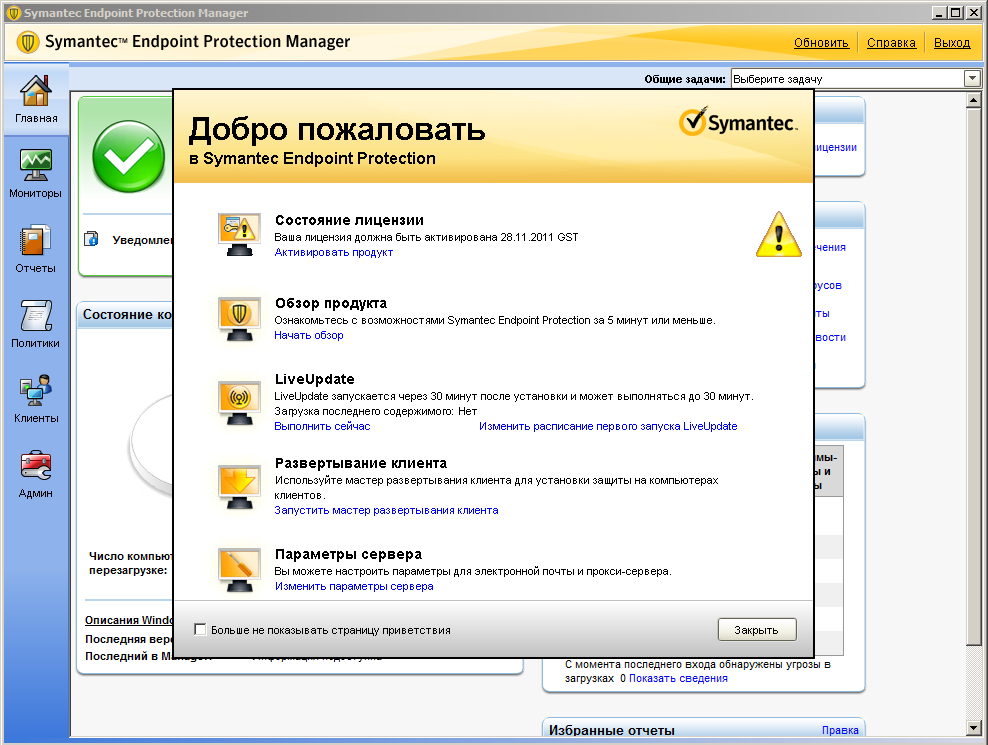Viewport: 988px width, 745px height.
Task: Click the Развертывание клиента heading text
Action: point(360,463)
